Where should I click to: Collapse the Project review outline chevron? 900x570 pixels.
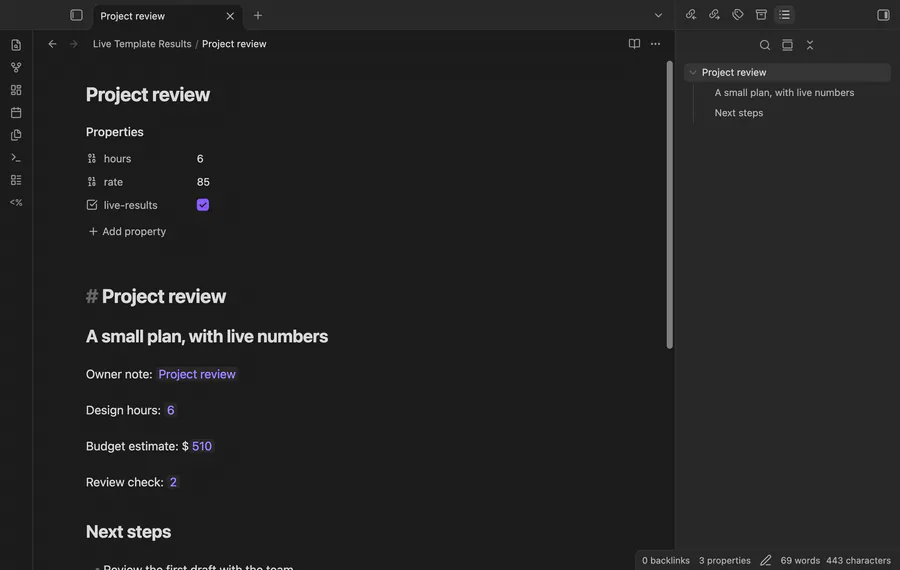pyautogui.click(x=693, y=72)
